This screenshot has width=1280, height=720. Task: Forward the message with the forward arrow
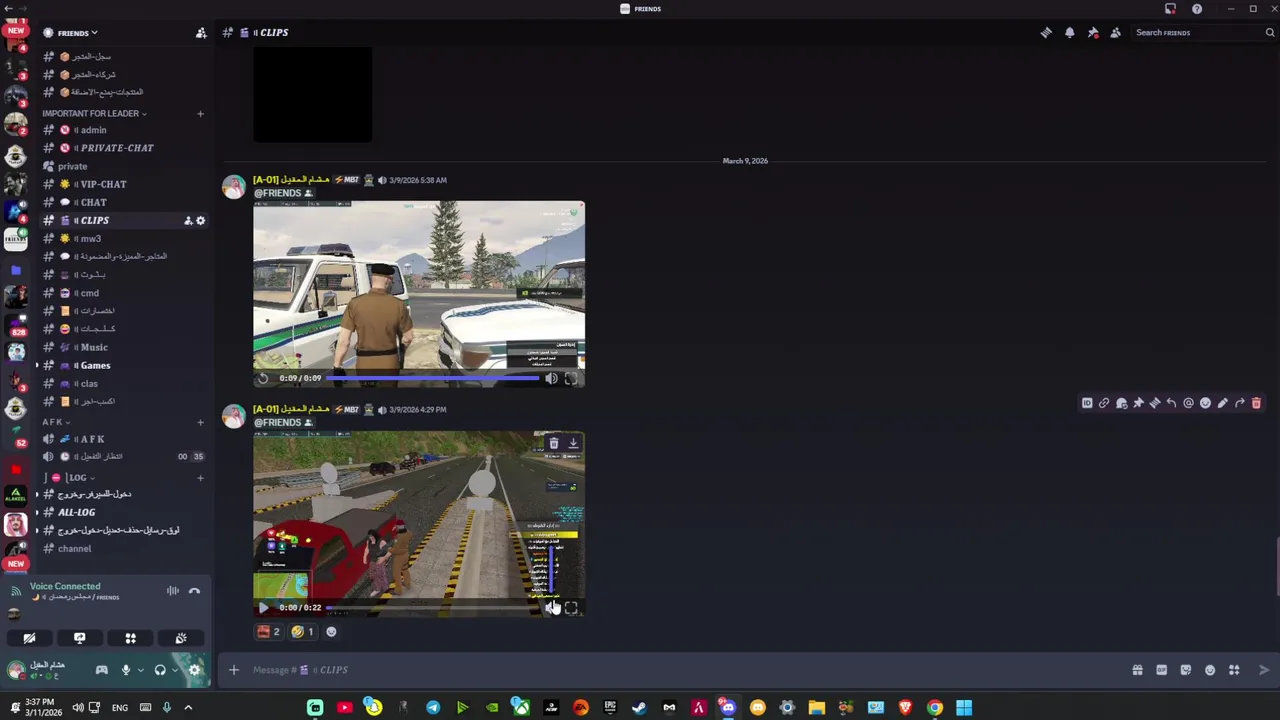pos(1240,403)
